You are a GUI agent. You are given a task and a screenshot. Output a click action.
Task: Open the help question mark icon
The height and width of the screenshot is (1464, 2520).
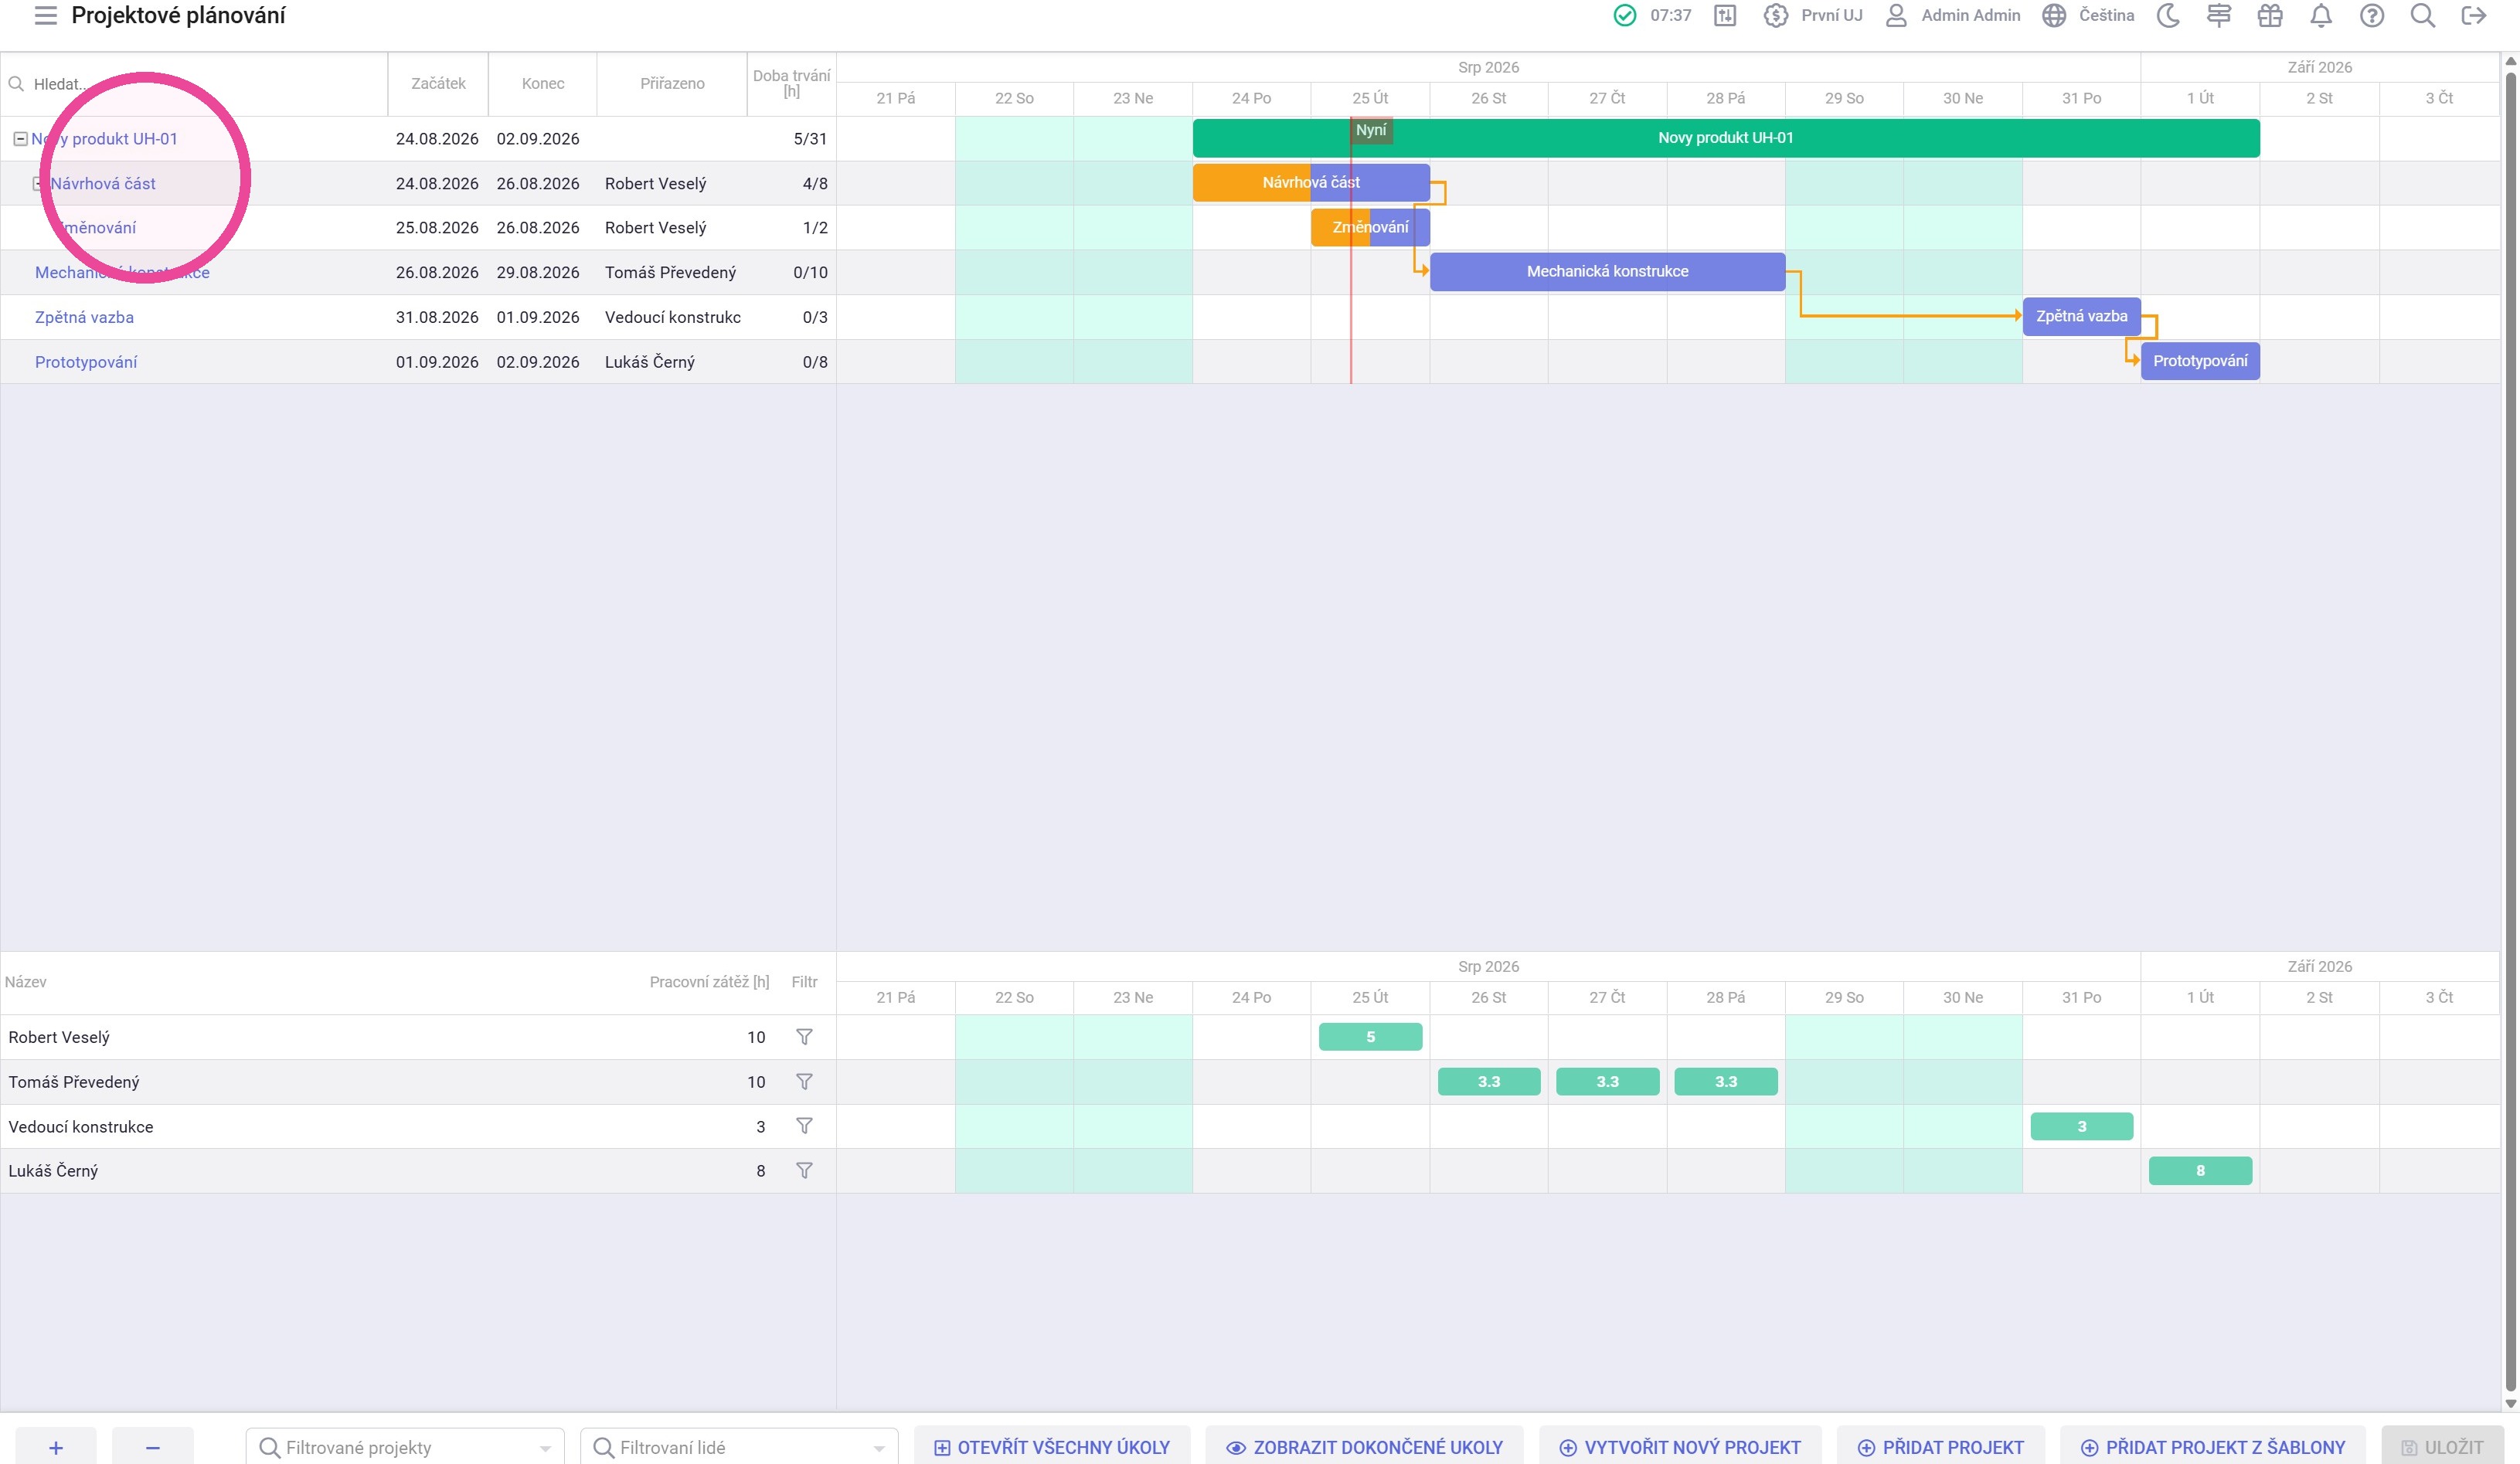(x=2371, y=15)
